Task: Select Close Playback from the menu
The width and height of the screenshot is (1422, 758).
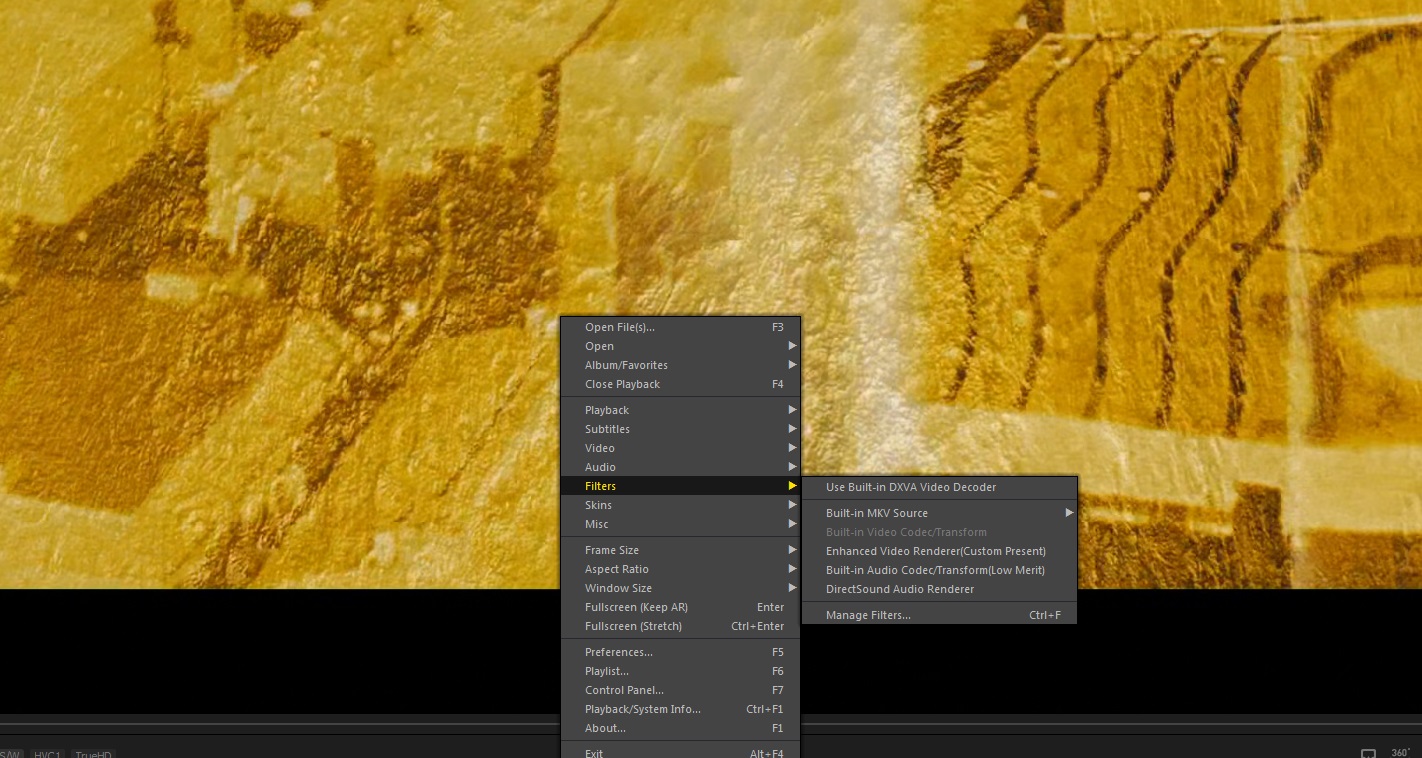Action: (622, 384)
